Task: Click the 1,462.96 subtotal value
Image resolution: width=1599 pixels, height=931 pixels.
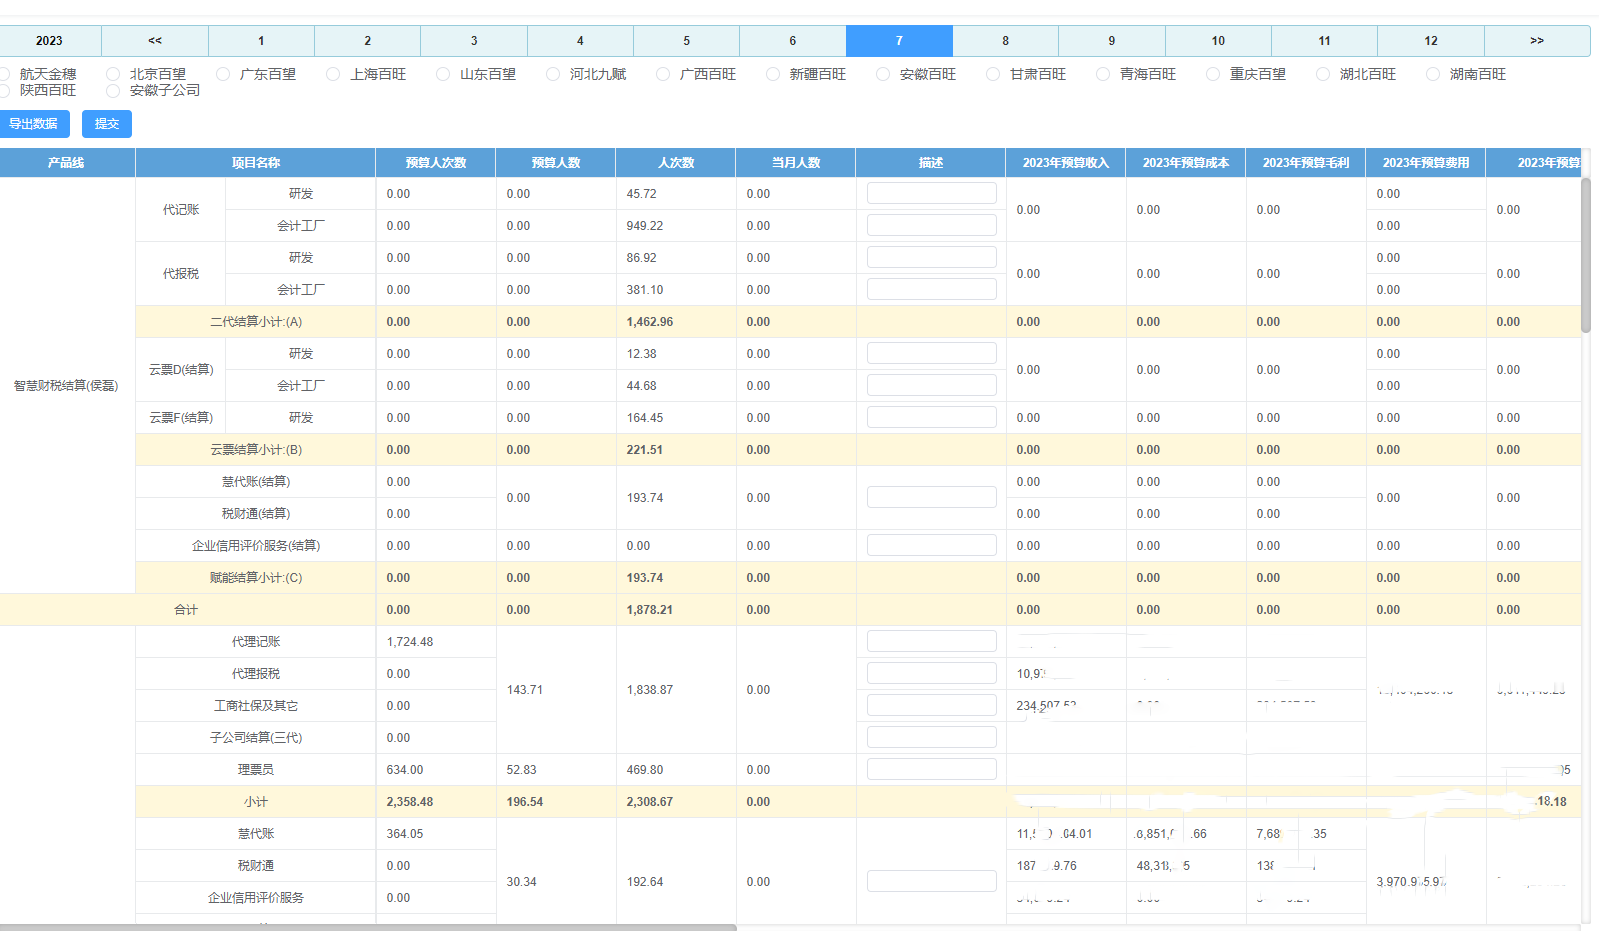Action: pyautogui.click(x=650, y=322)
